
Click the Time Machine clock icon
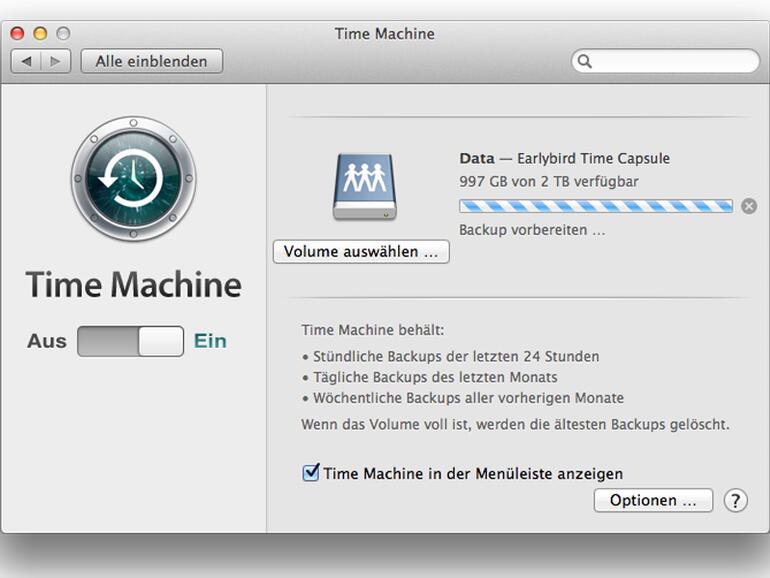click(x=134, y=179)
